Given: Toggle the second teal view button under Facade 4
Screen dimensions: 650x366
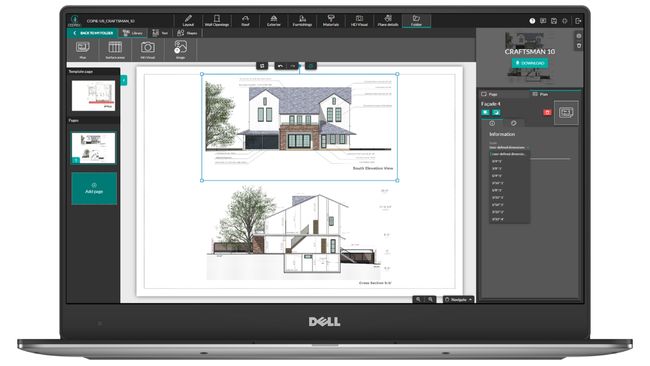Looking at the screenshot, I should [x=496, y=112].
